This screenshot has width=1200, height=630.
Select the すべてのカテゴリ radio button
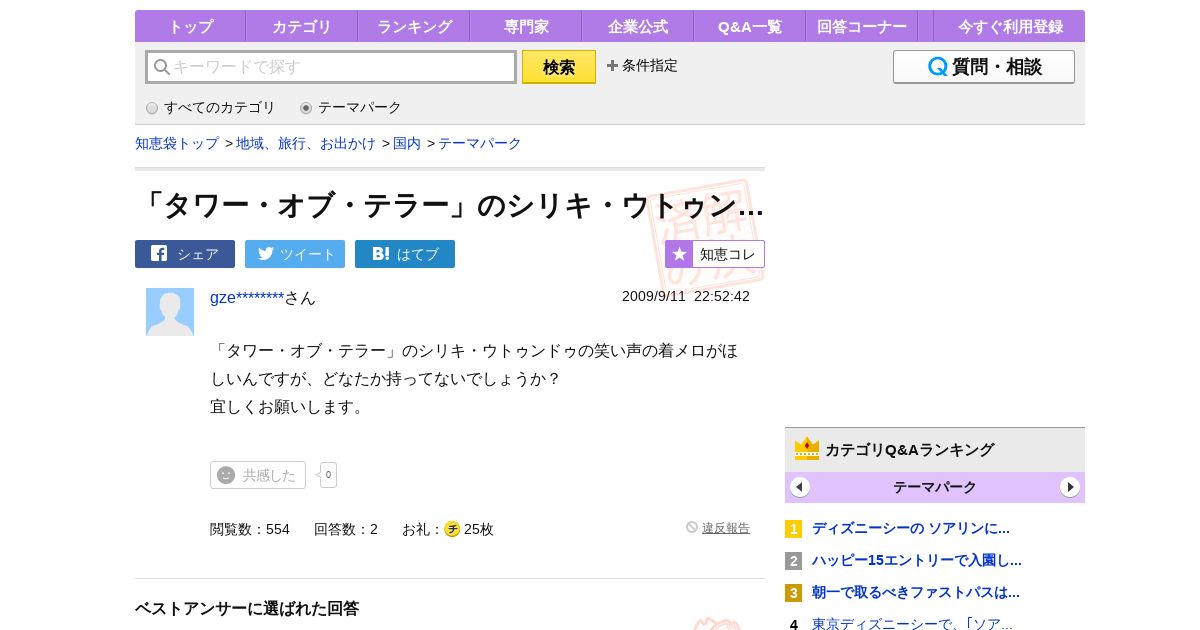click(x=152, y=108)
